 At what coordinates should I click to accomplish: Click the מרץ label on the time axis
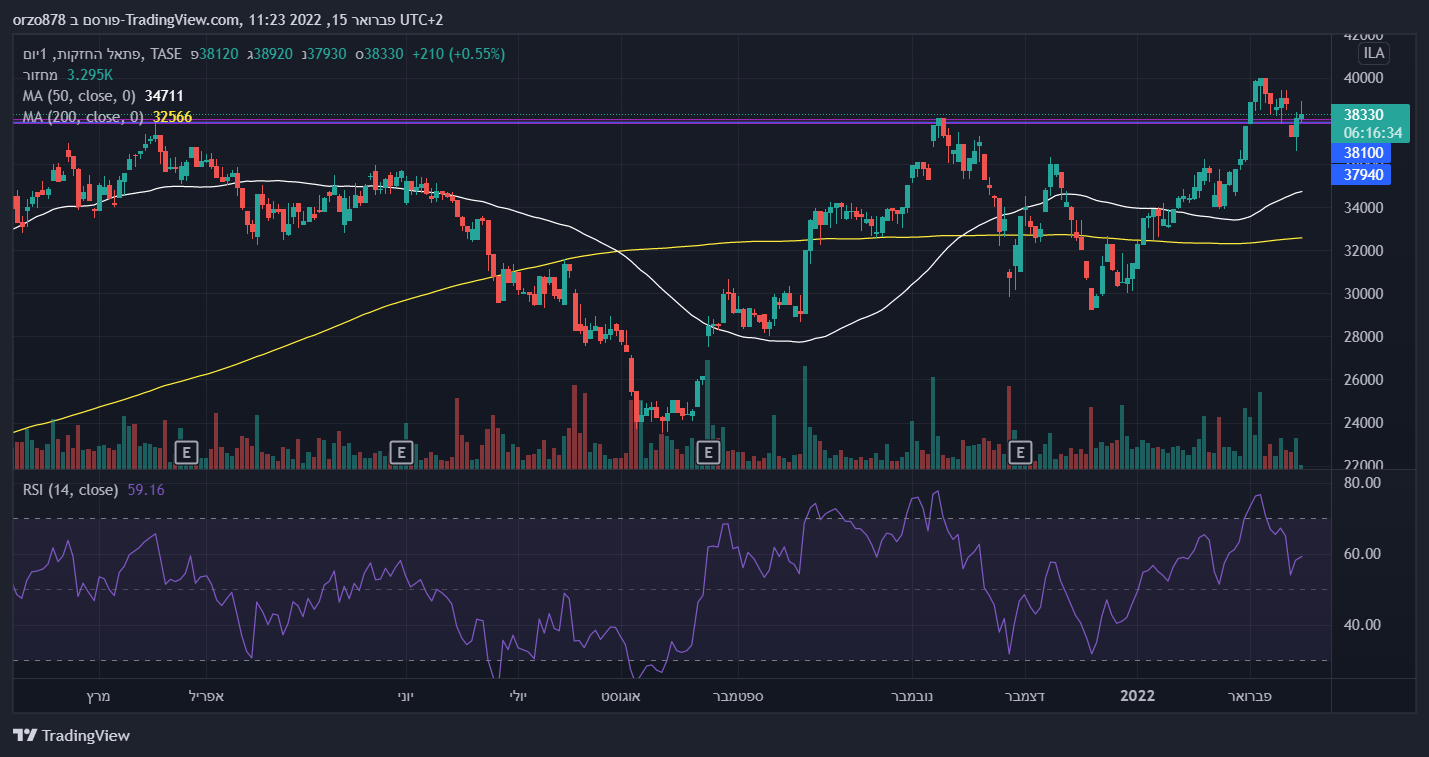tap(97, 695)
